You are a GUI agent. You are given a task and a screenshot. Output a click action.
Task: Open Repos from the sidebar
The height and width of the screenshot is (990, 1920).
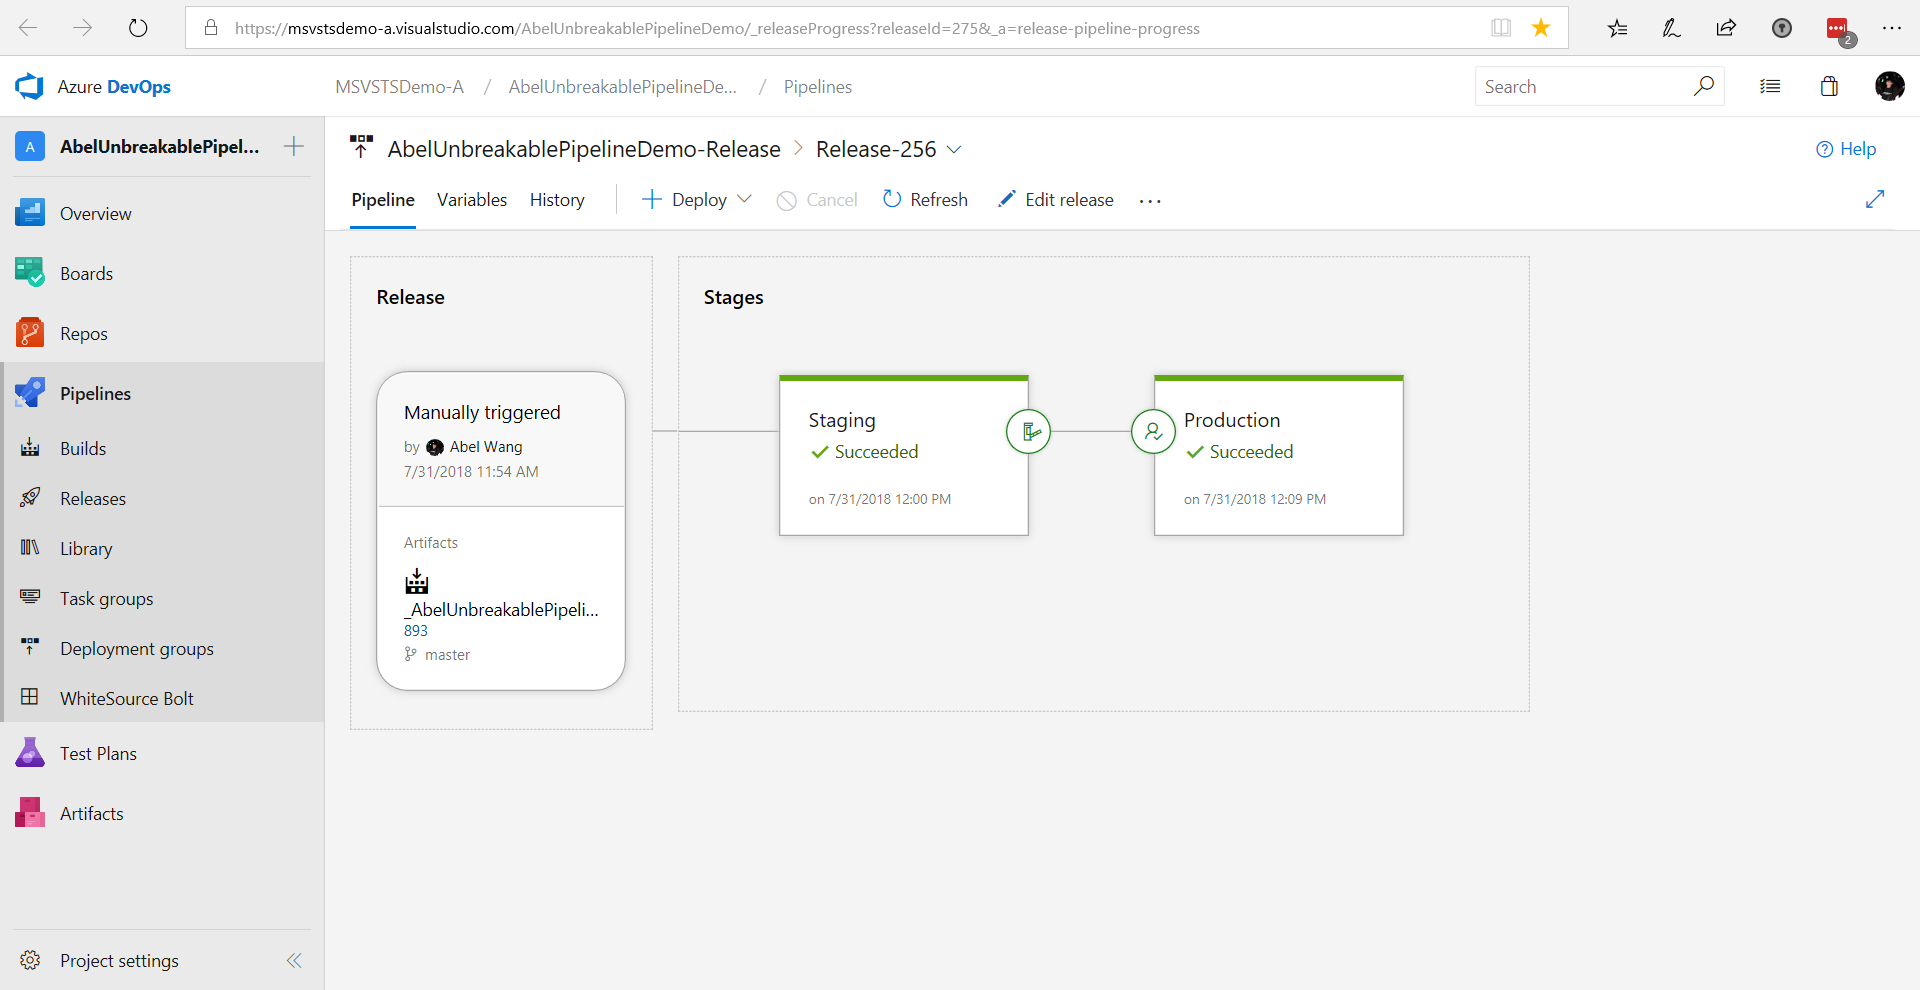[162, 333]
